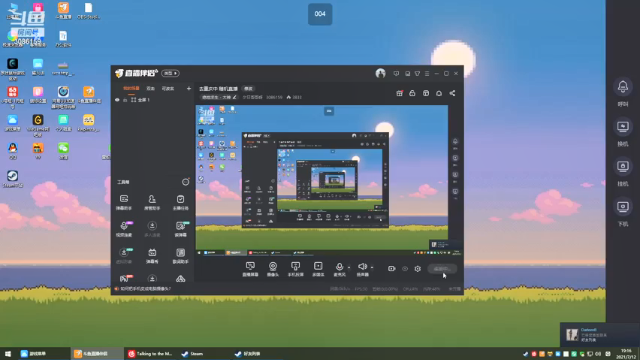Open the phone-as-webcam help link in status bar
640x360 pixels.
point(146,289)
